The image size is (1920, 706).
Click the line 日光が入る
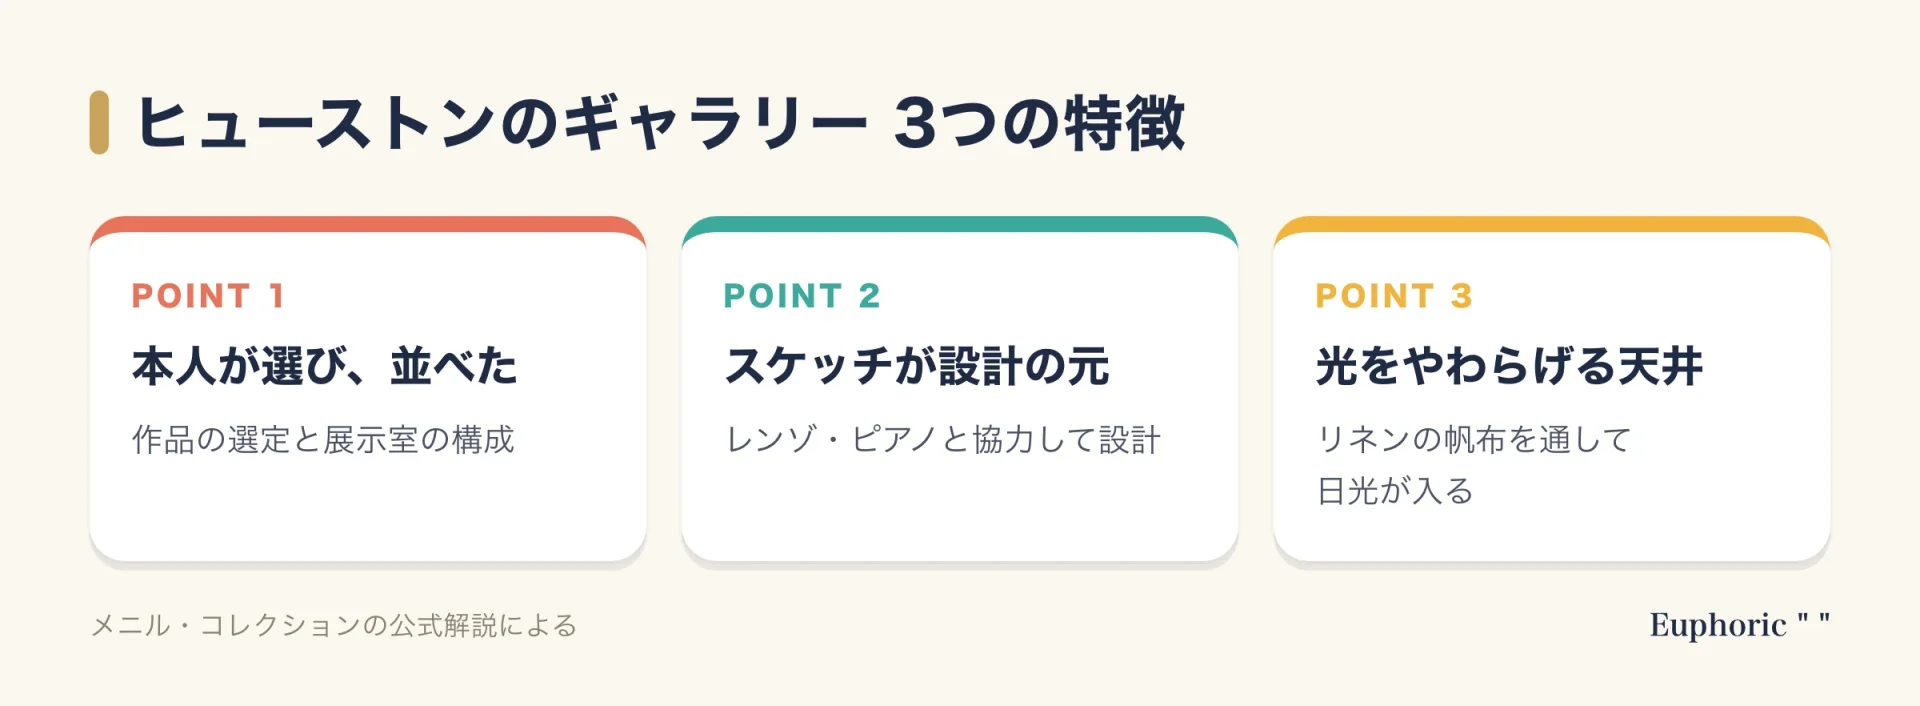[1395, 491]
